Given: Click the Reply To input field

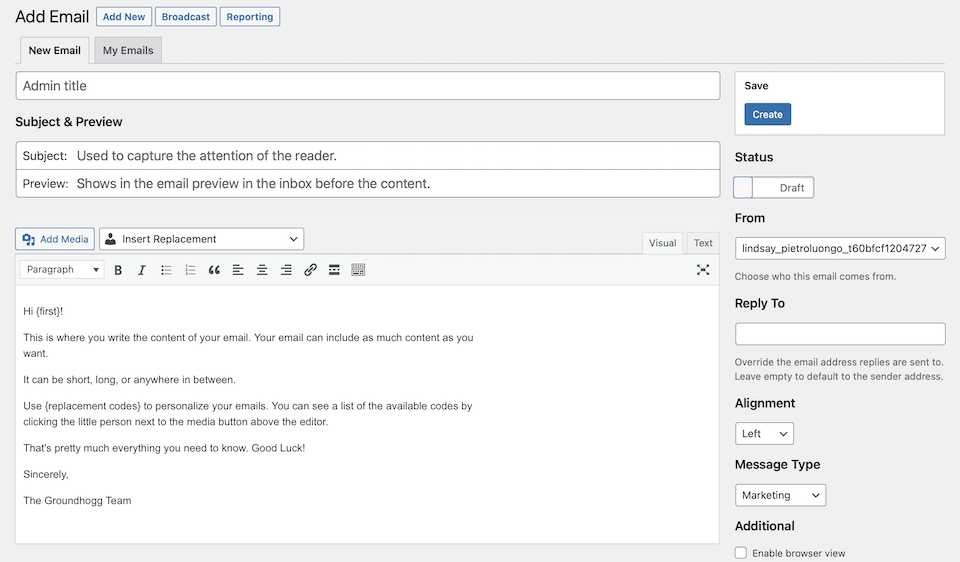Looking at the screenshot, I should tap(840, 334).
